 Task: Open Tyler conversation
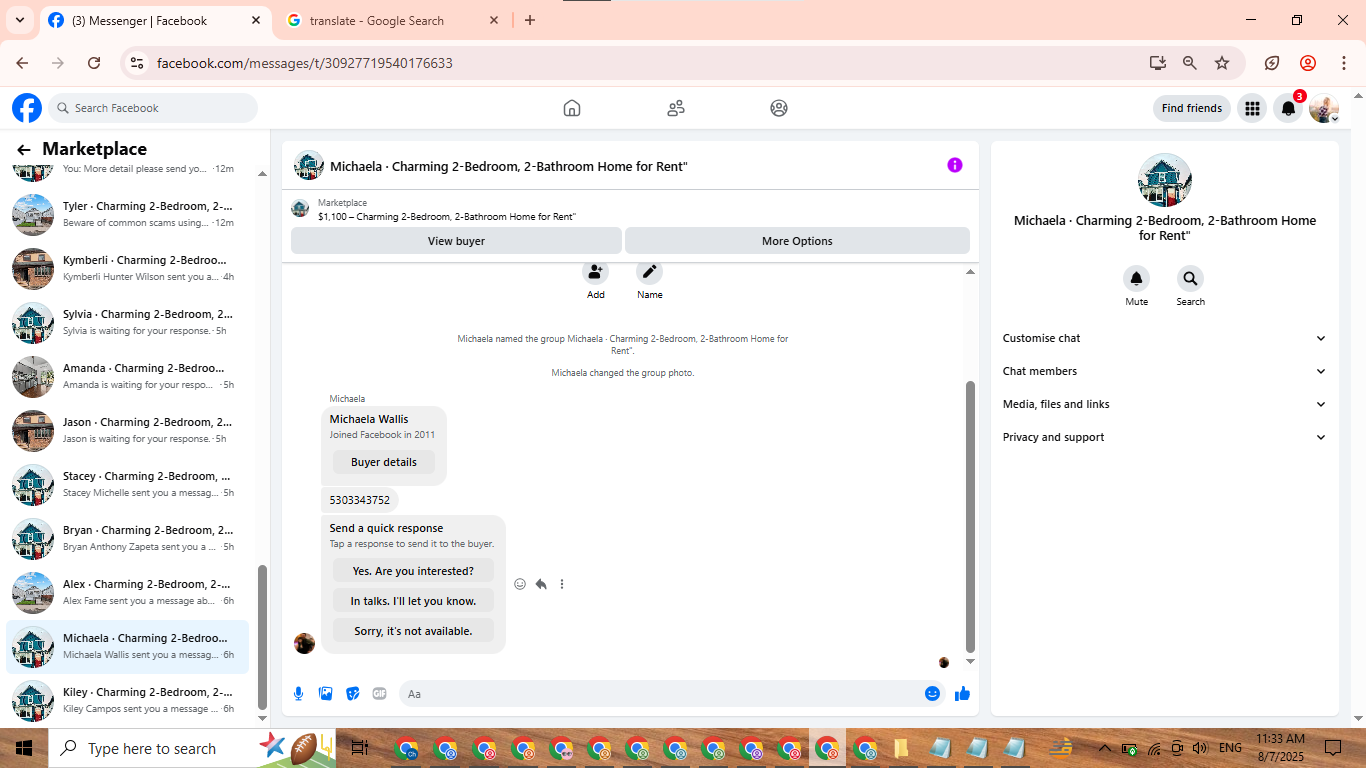[x=128, y=214]
